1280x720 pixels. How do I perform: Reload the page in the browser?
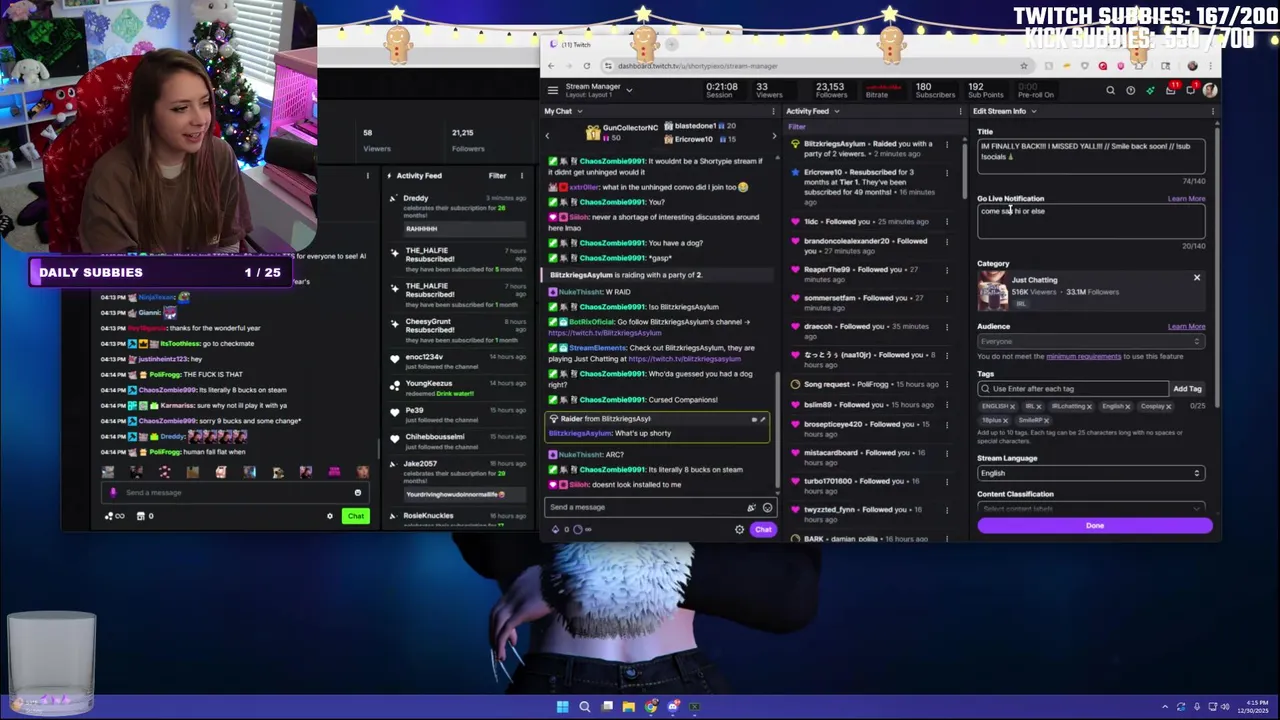587,66
